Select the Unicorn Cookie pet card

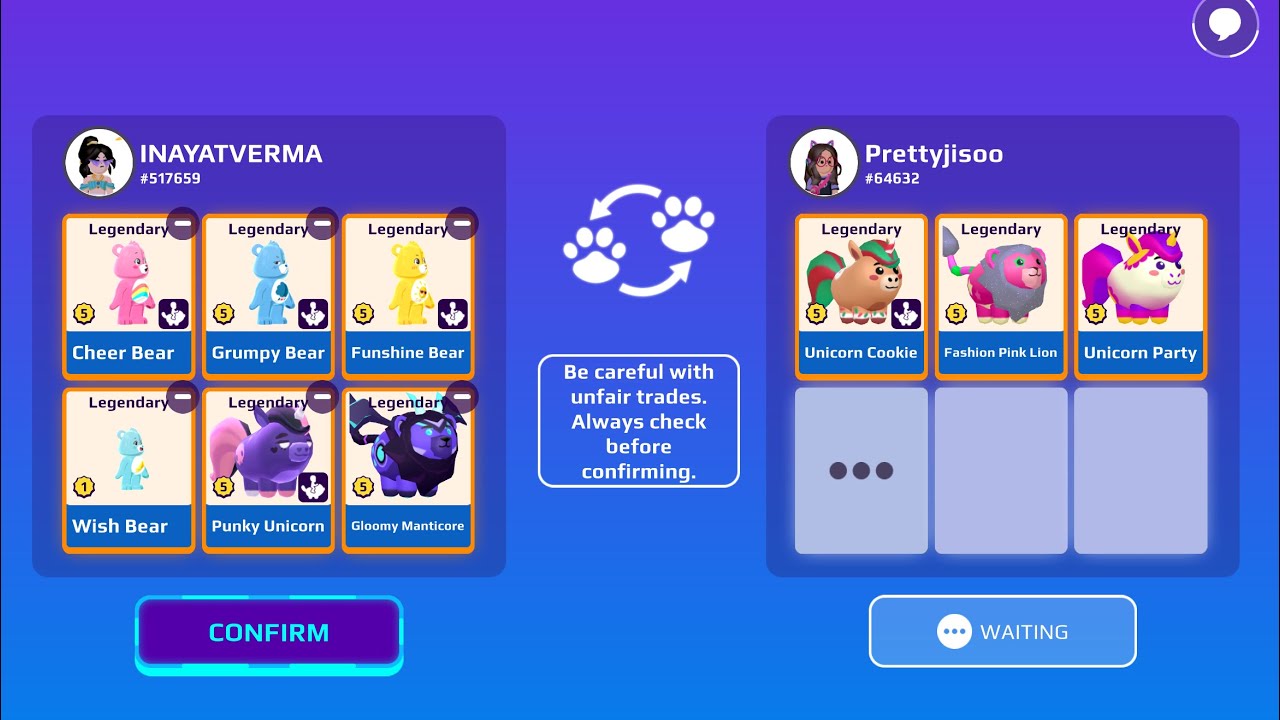861,297
